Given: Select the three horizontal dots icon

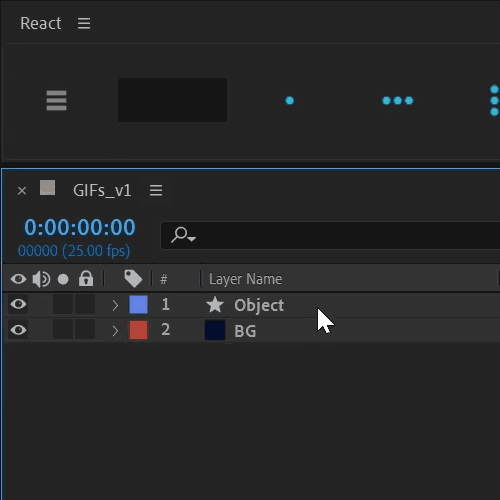Looking at the screenshot, I should click(398, 100).
